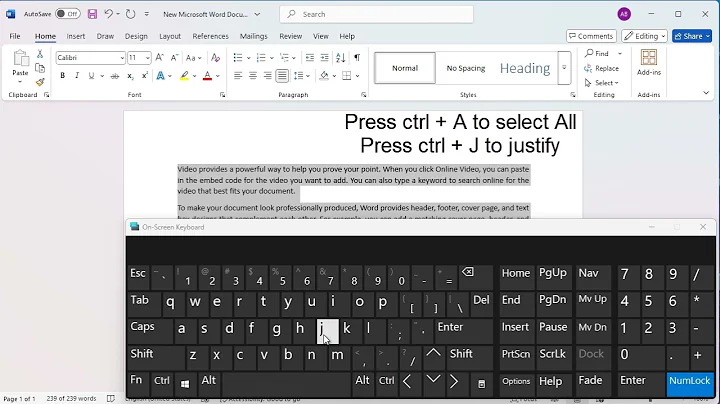Open the Add-ins icon

tap(649, 63)
